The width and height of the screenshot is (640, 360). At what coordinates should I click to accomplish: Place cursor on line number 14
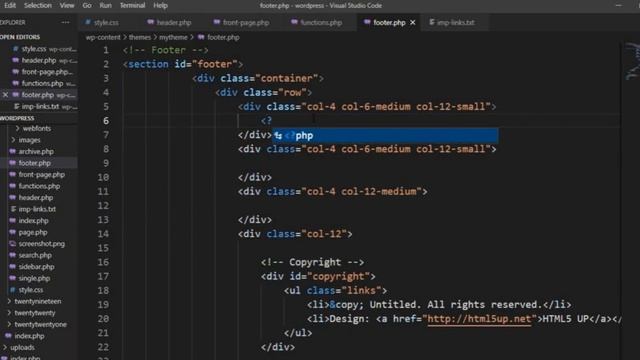(x=103, y=234)
